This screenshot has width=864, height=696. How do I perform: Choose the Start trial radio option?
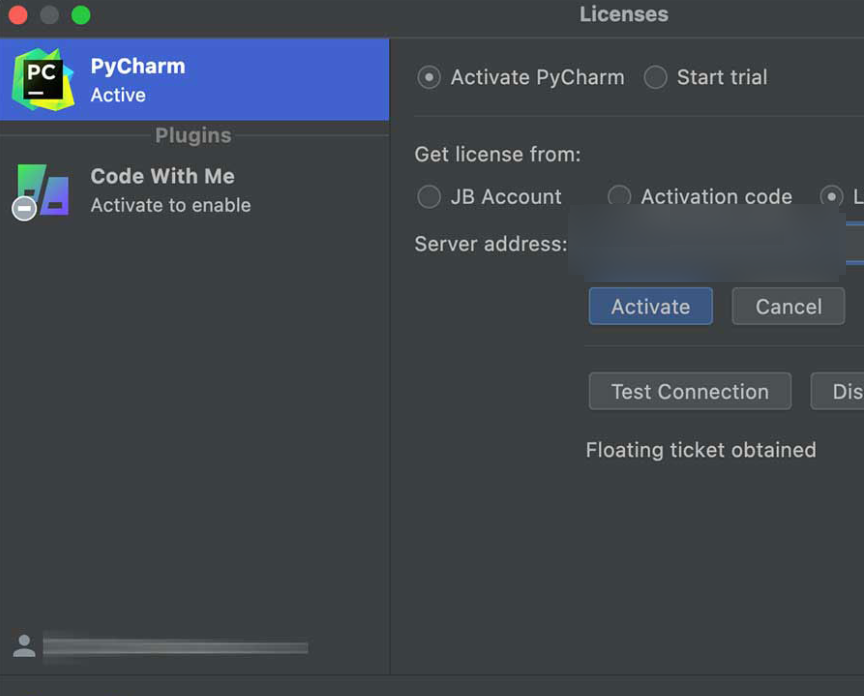pyautogui.click(x=655, y=77)
